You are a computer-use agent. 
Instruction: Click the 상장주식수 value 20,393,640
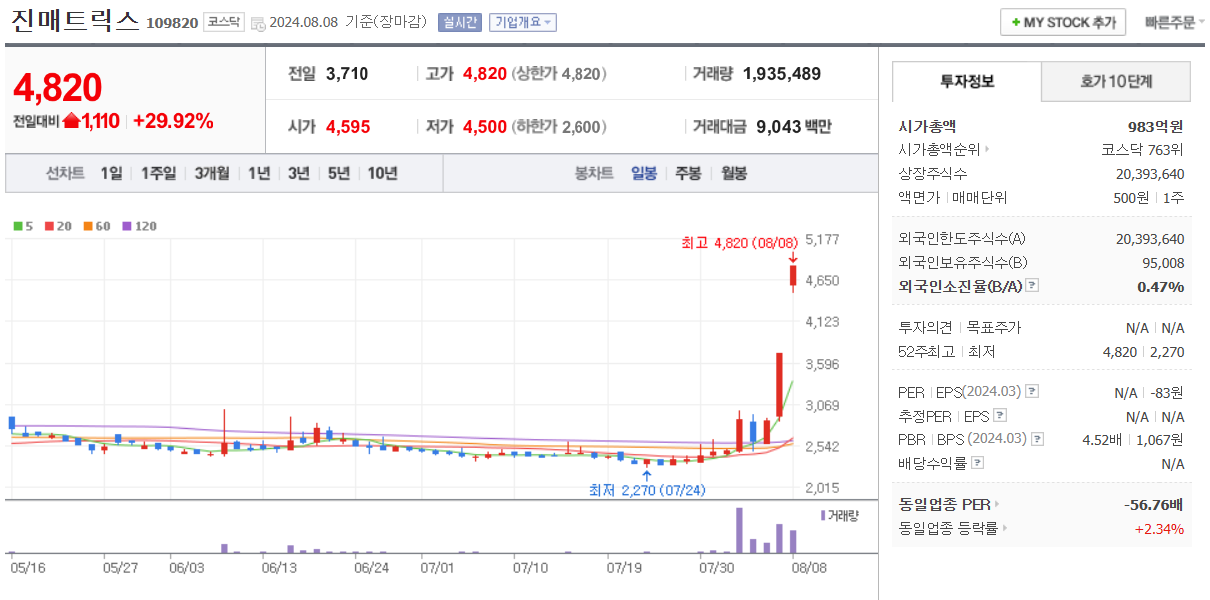click(1149, 174)
